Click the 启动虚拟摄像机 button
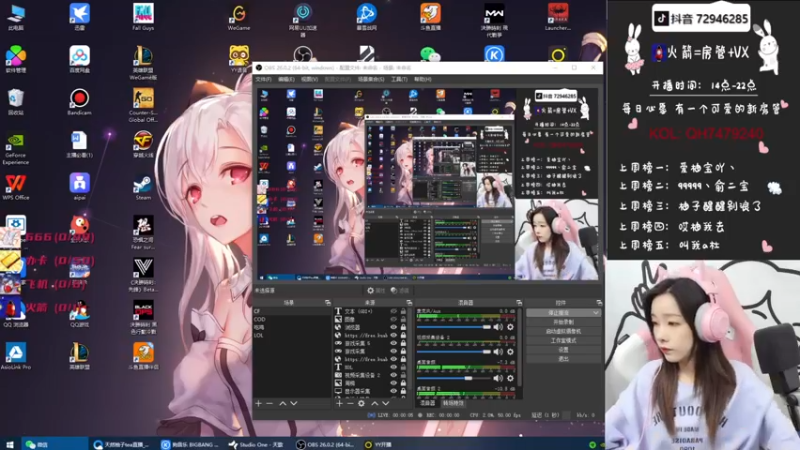The image size is (800, 450). click(563, 331)
